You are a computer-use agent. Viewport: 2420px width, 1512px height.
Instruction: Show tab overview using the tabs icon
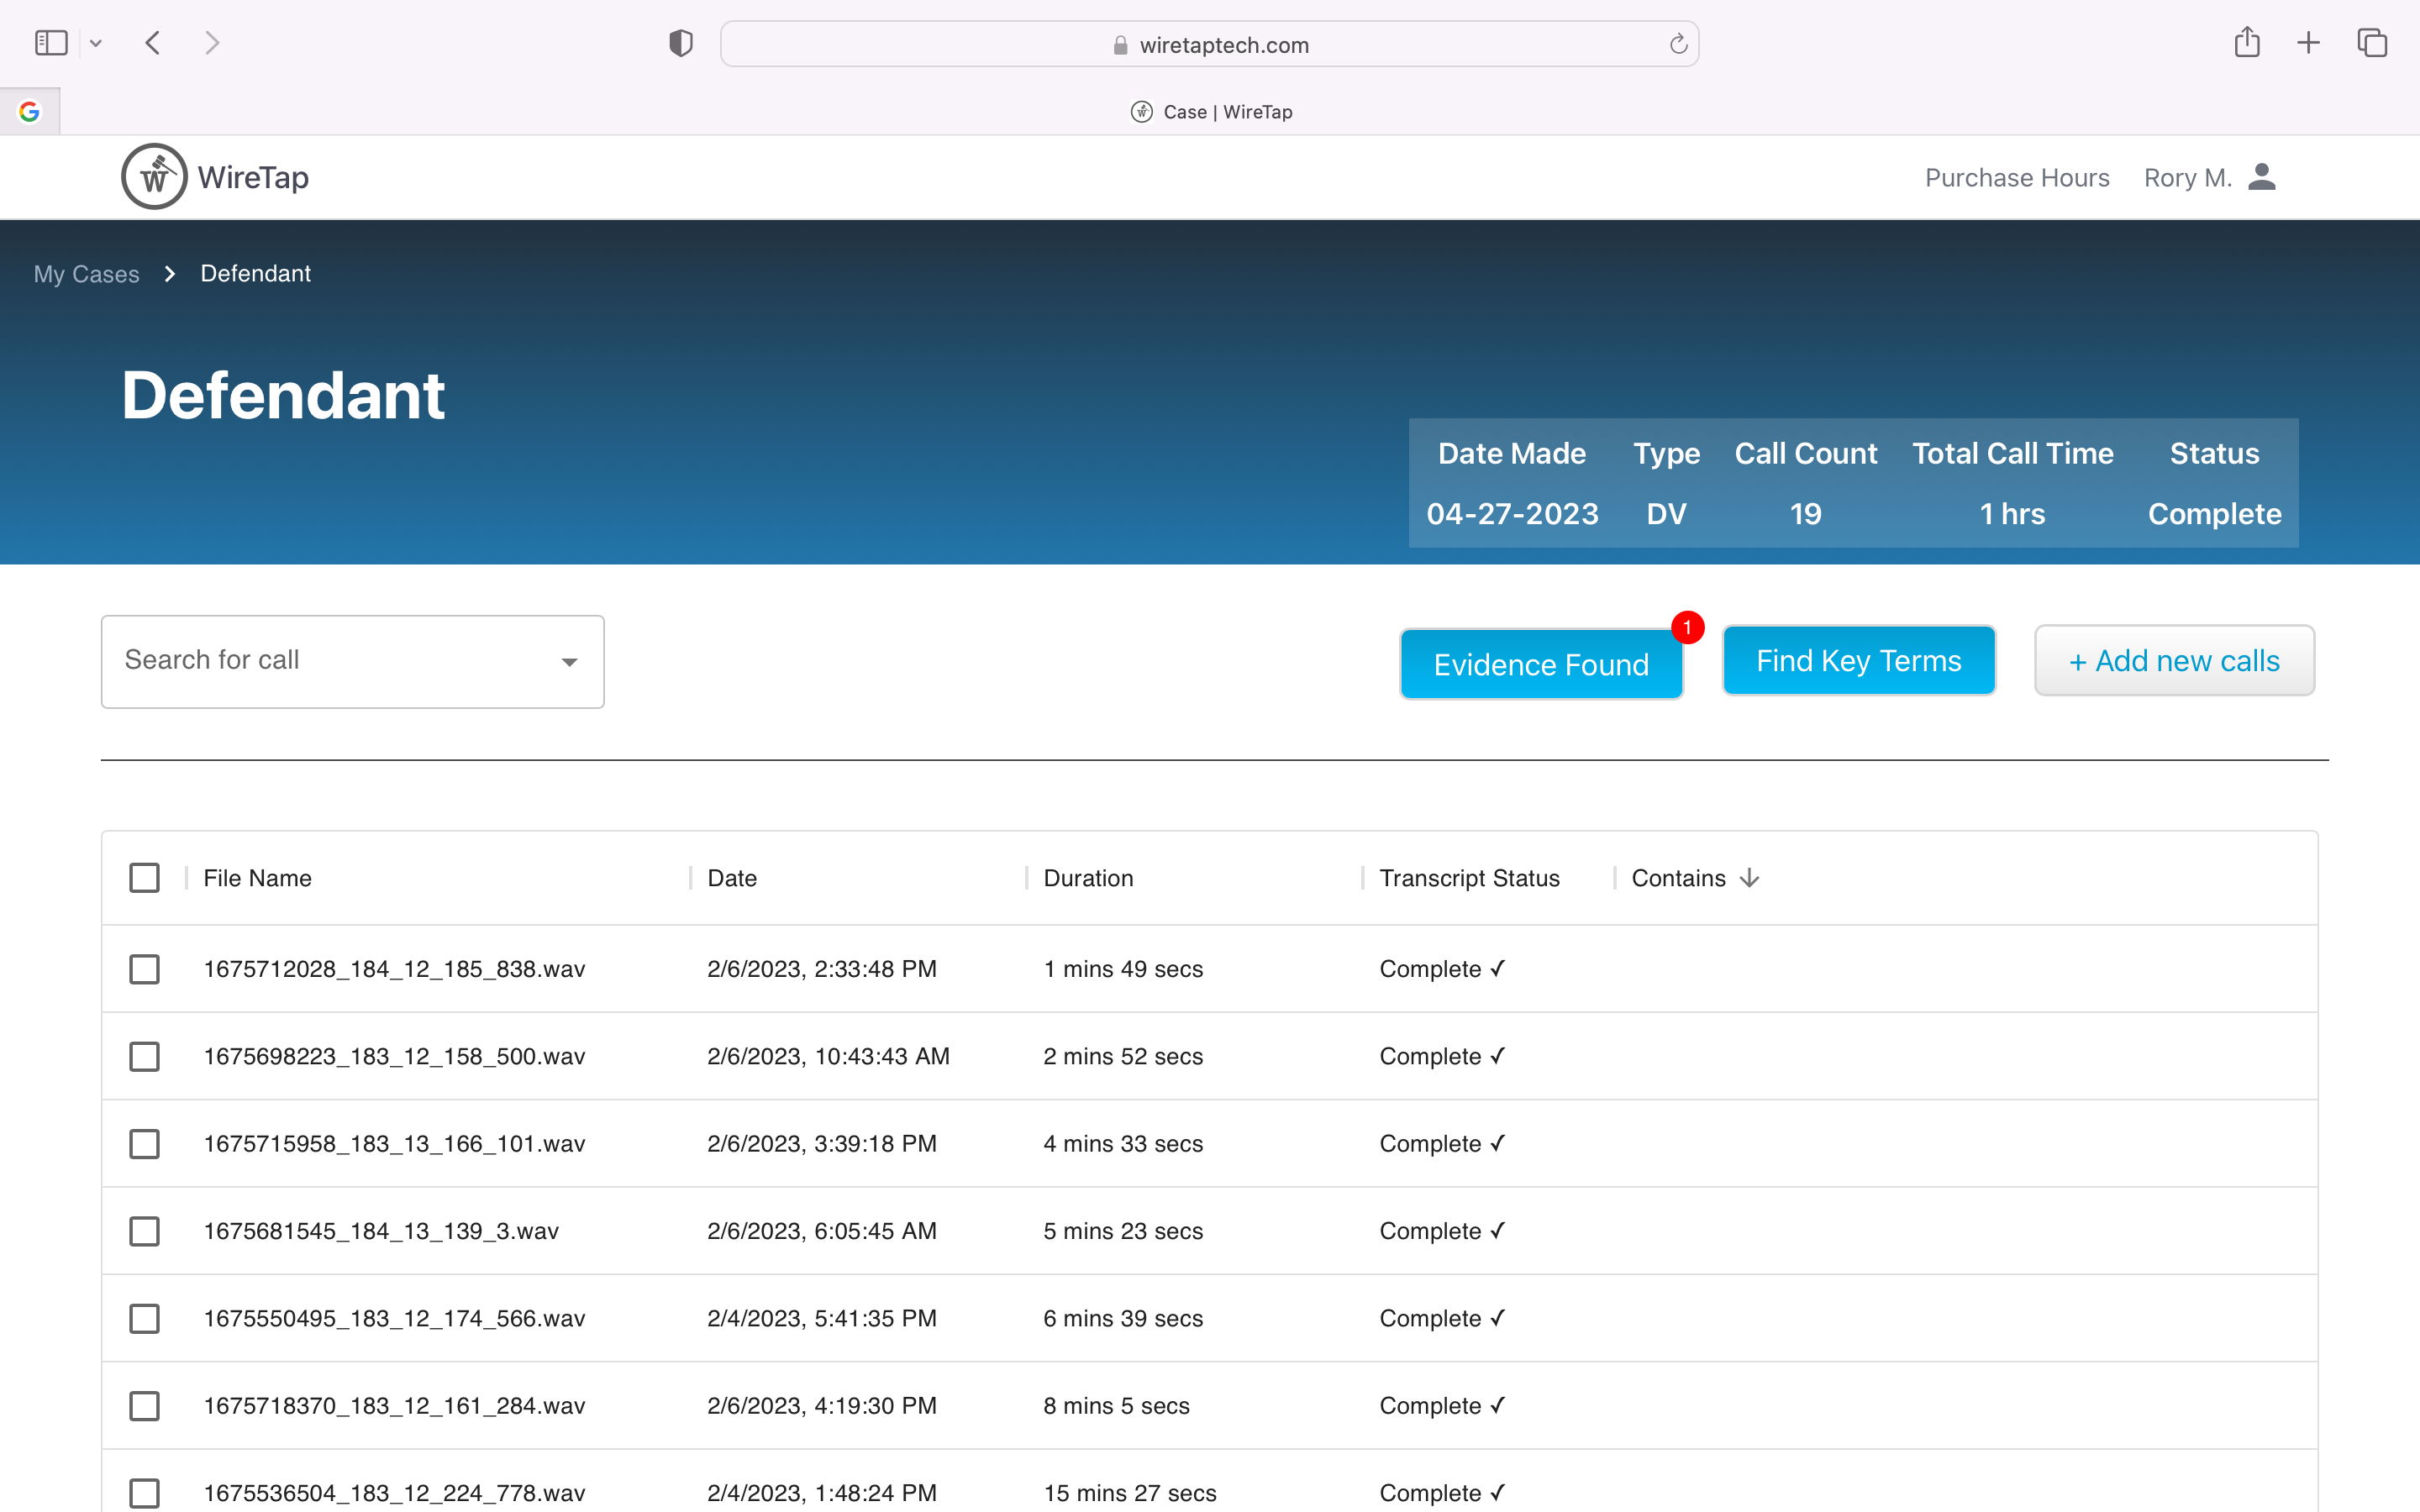pos(2372,43)
